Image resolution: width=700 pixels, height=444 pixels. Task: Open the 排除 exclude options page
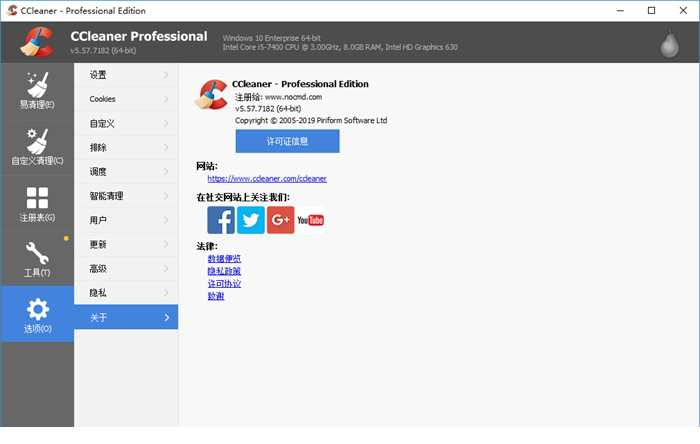[126, 148]
